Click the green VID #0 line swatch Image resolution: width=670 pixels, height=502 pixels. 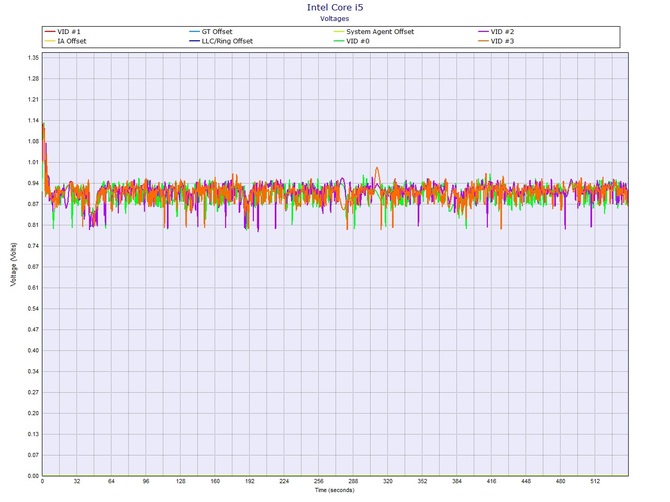tap(339, 41)
